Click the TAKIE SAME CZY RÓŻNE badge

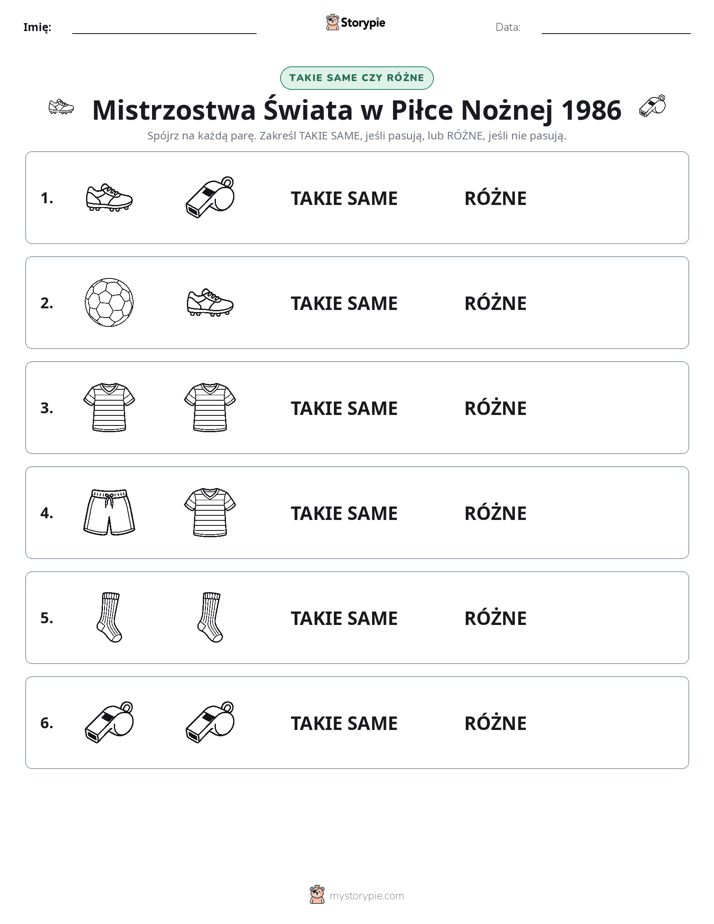[356, 78]
